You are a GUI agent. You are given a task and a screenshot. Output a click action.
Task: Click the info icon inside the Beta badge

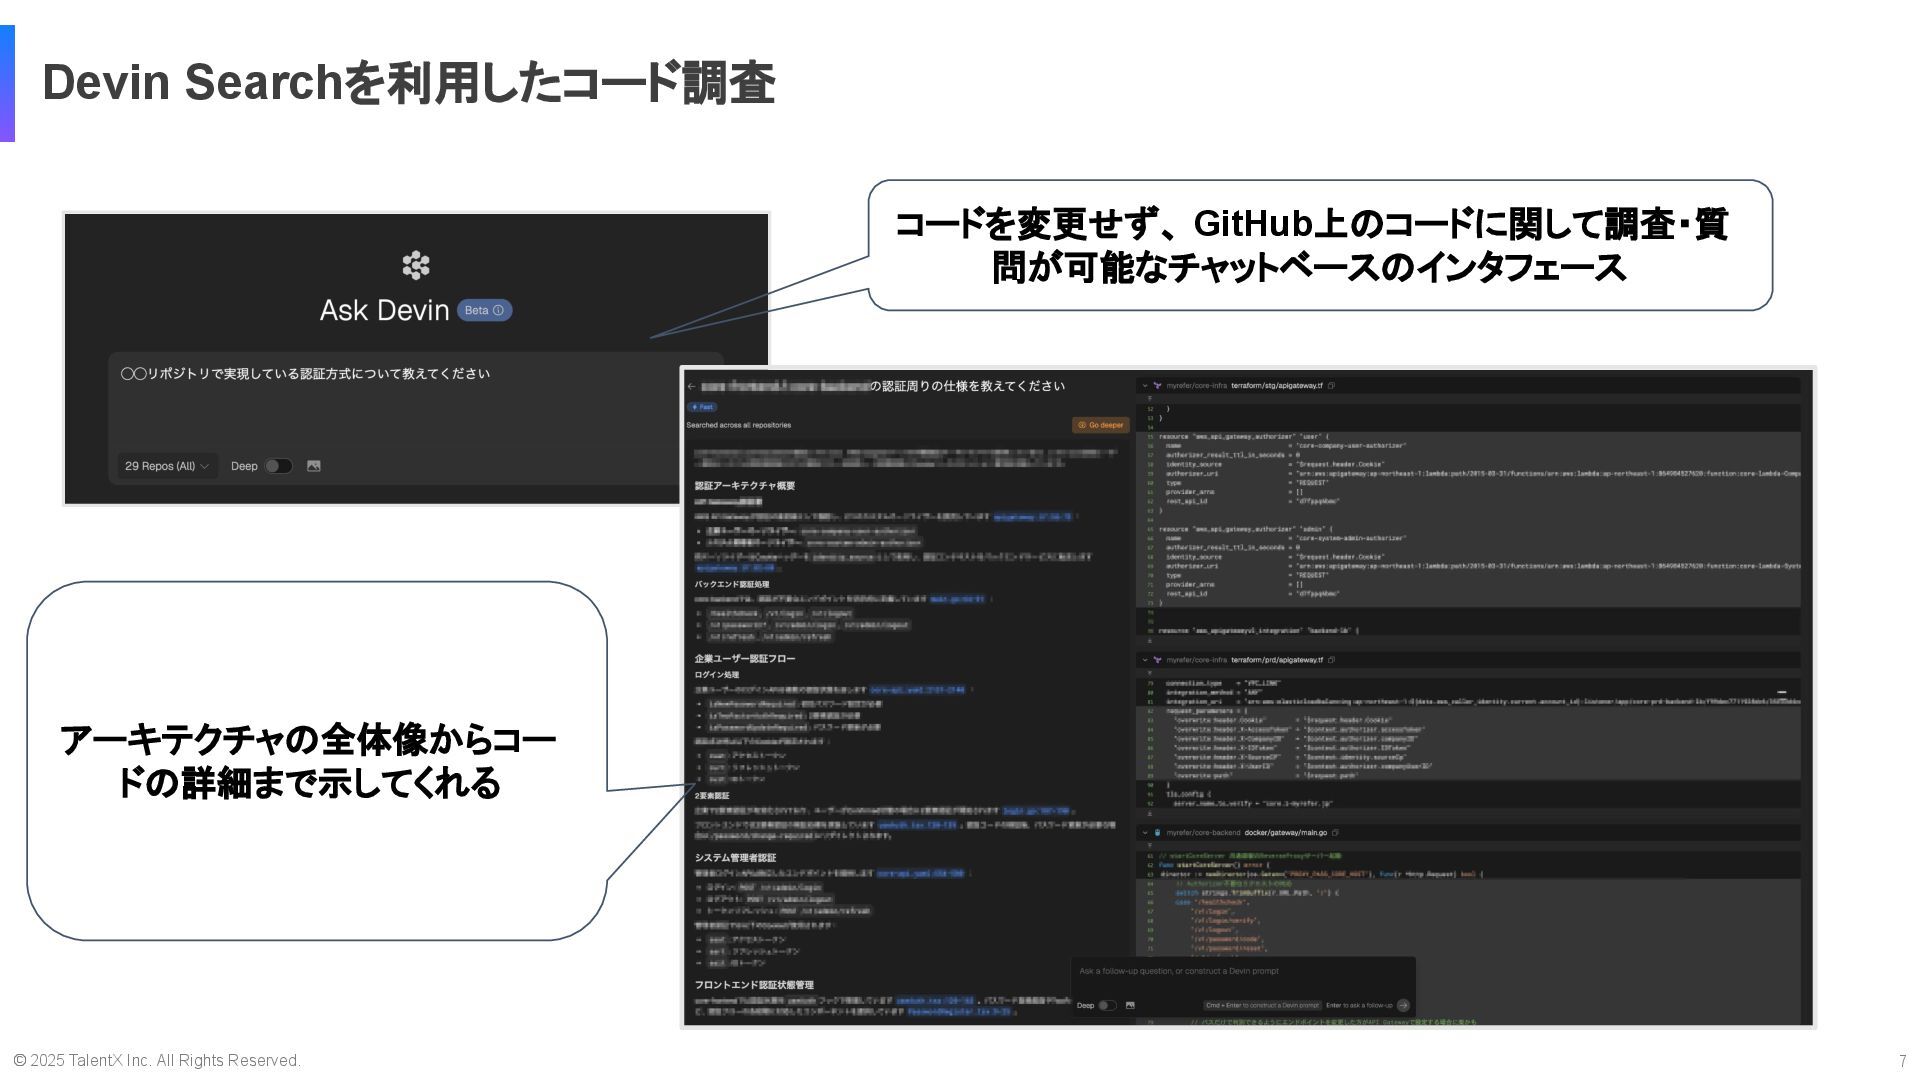499,310
